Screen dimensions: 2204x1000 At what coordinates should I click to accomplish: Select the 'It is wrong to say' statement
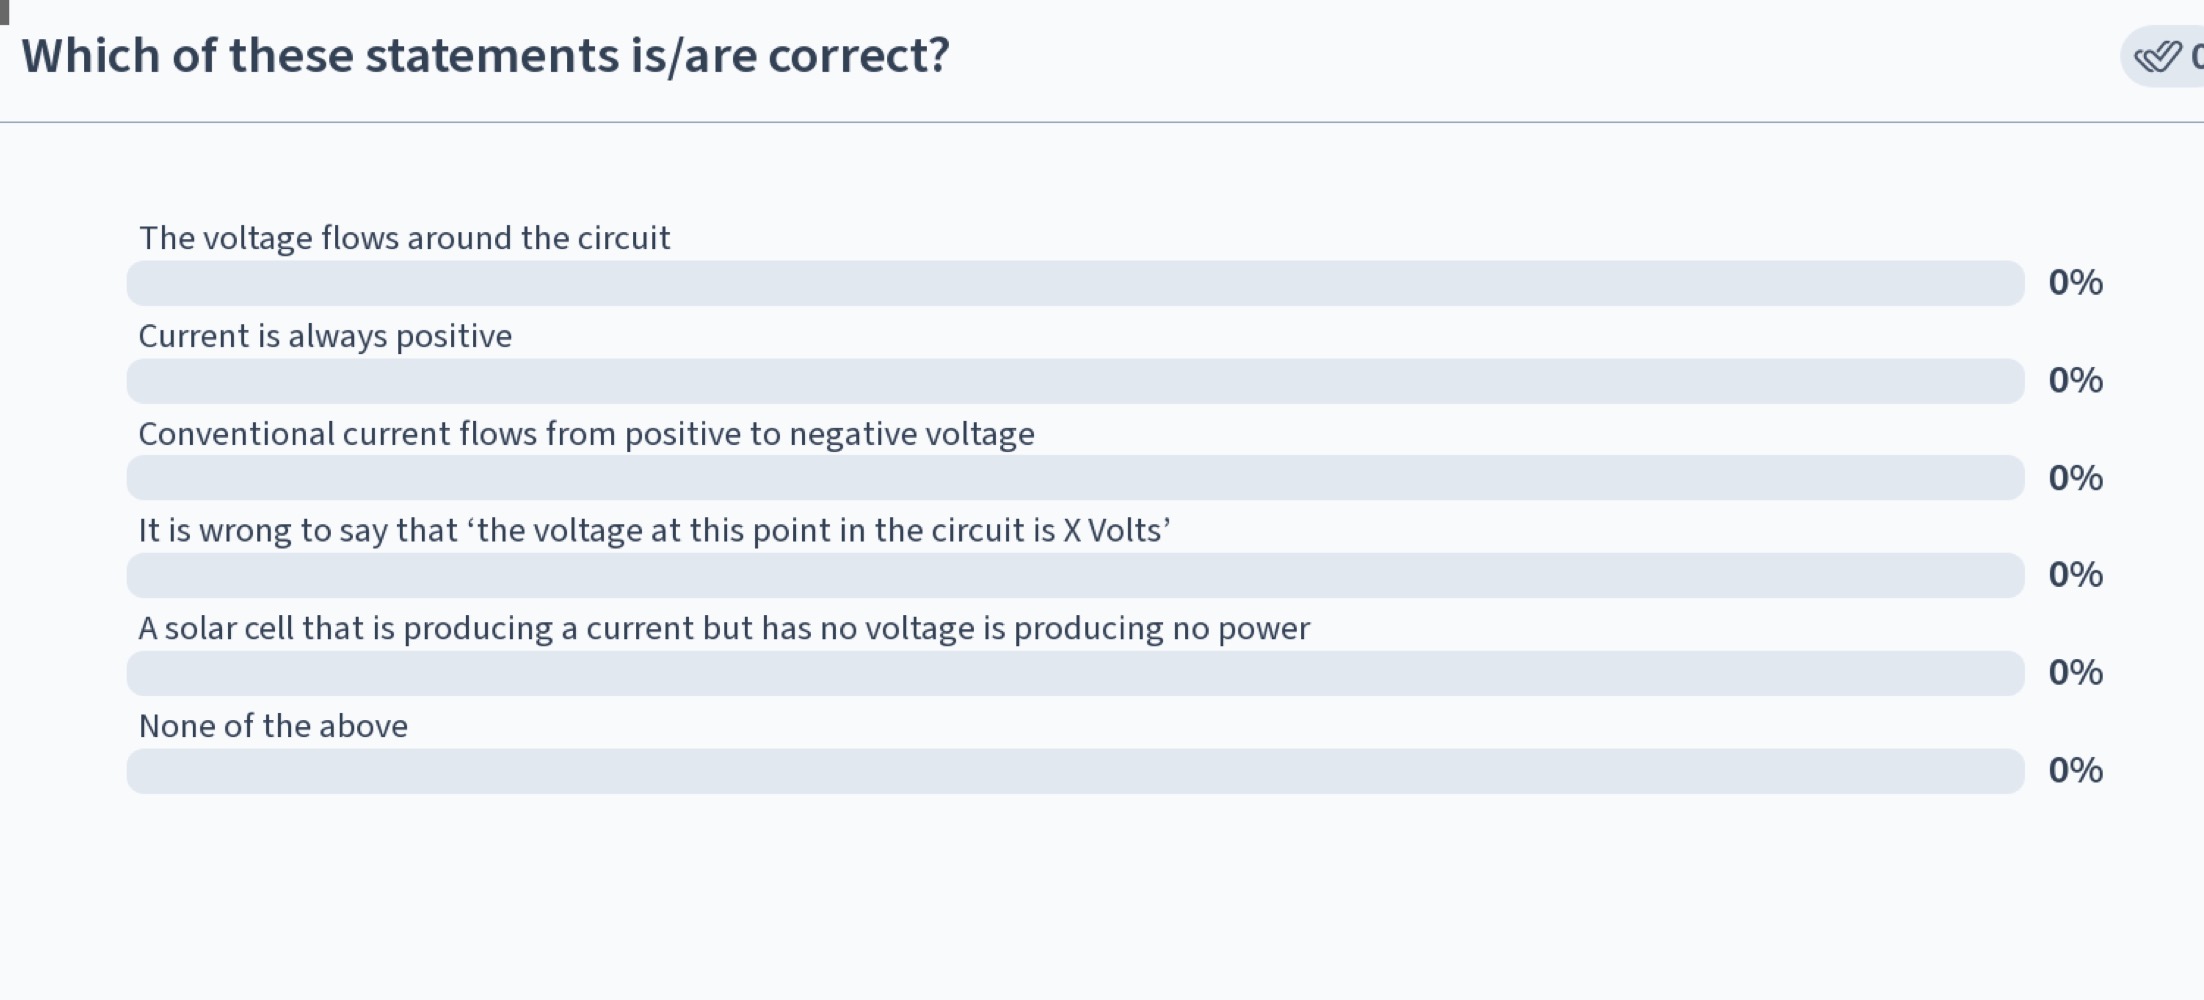(x=654, y=530)
